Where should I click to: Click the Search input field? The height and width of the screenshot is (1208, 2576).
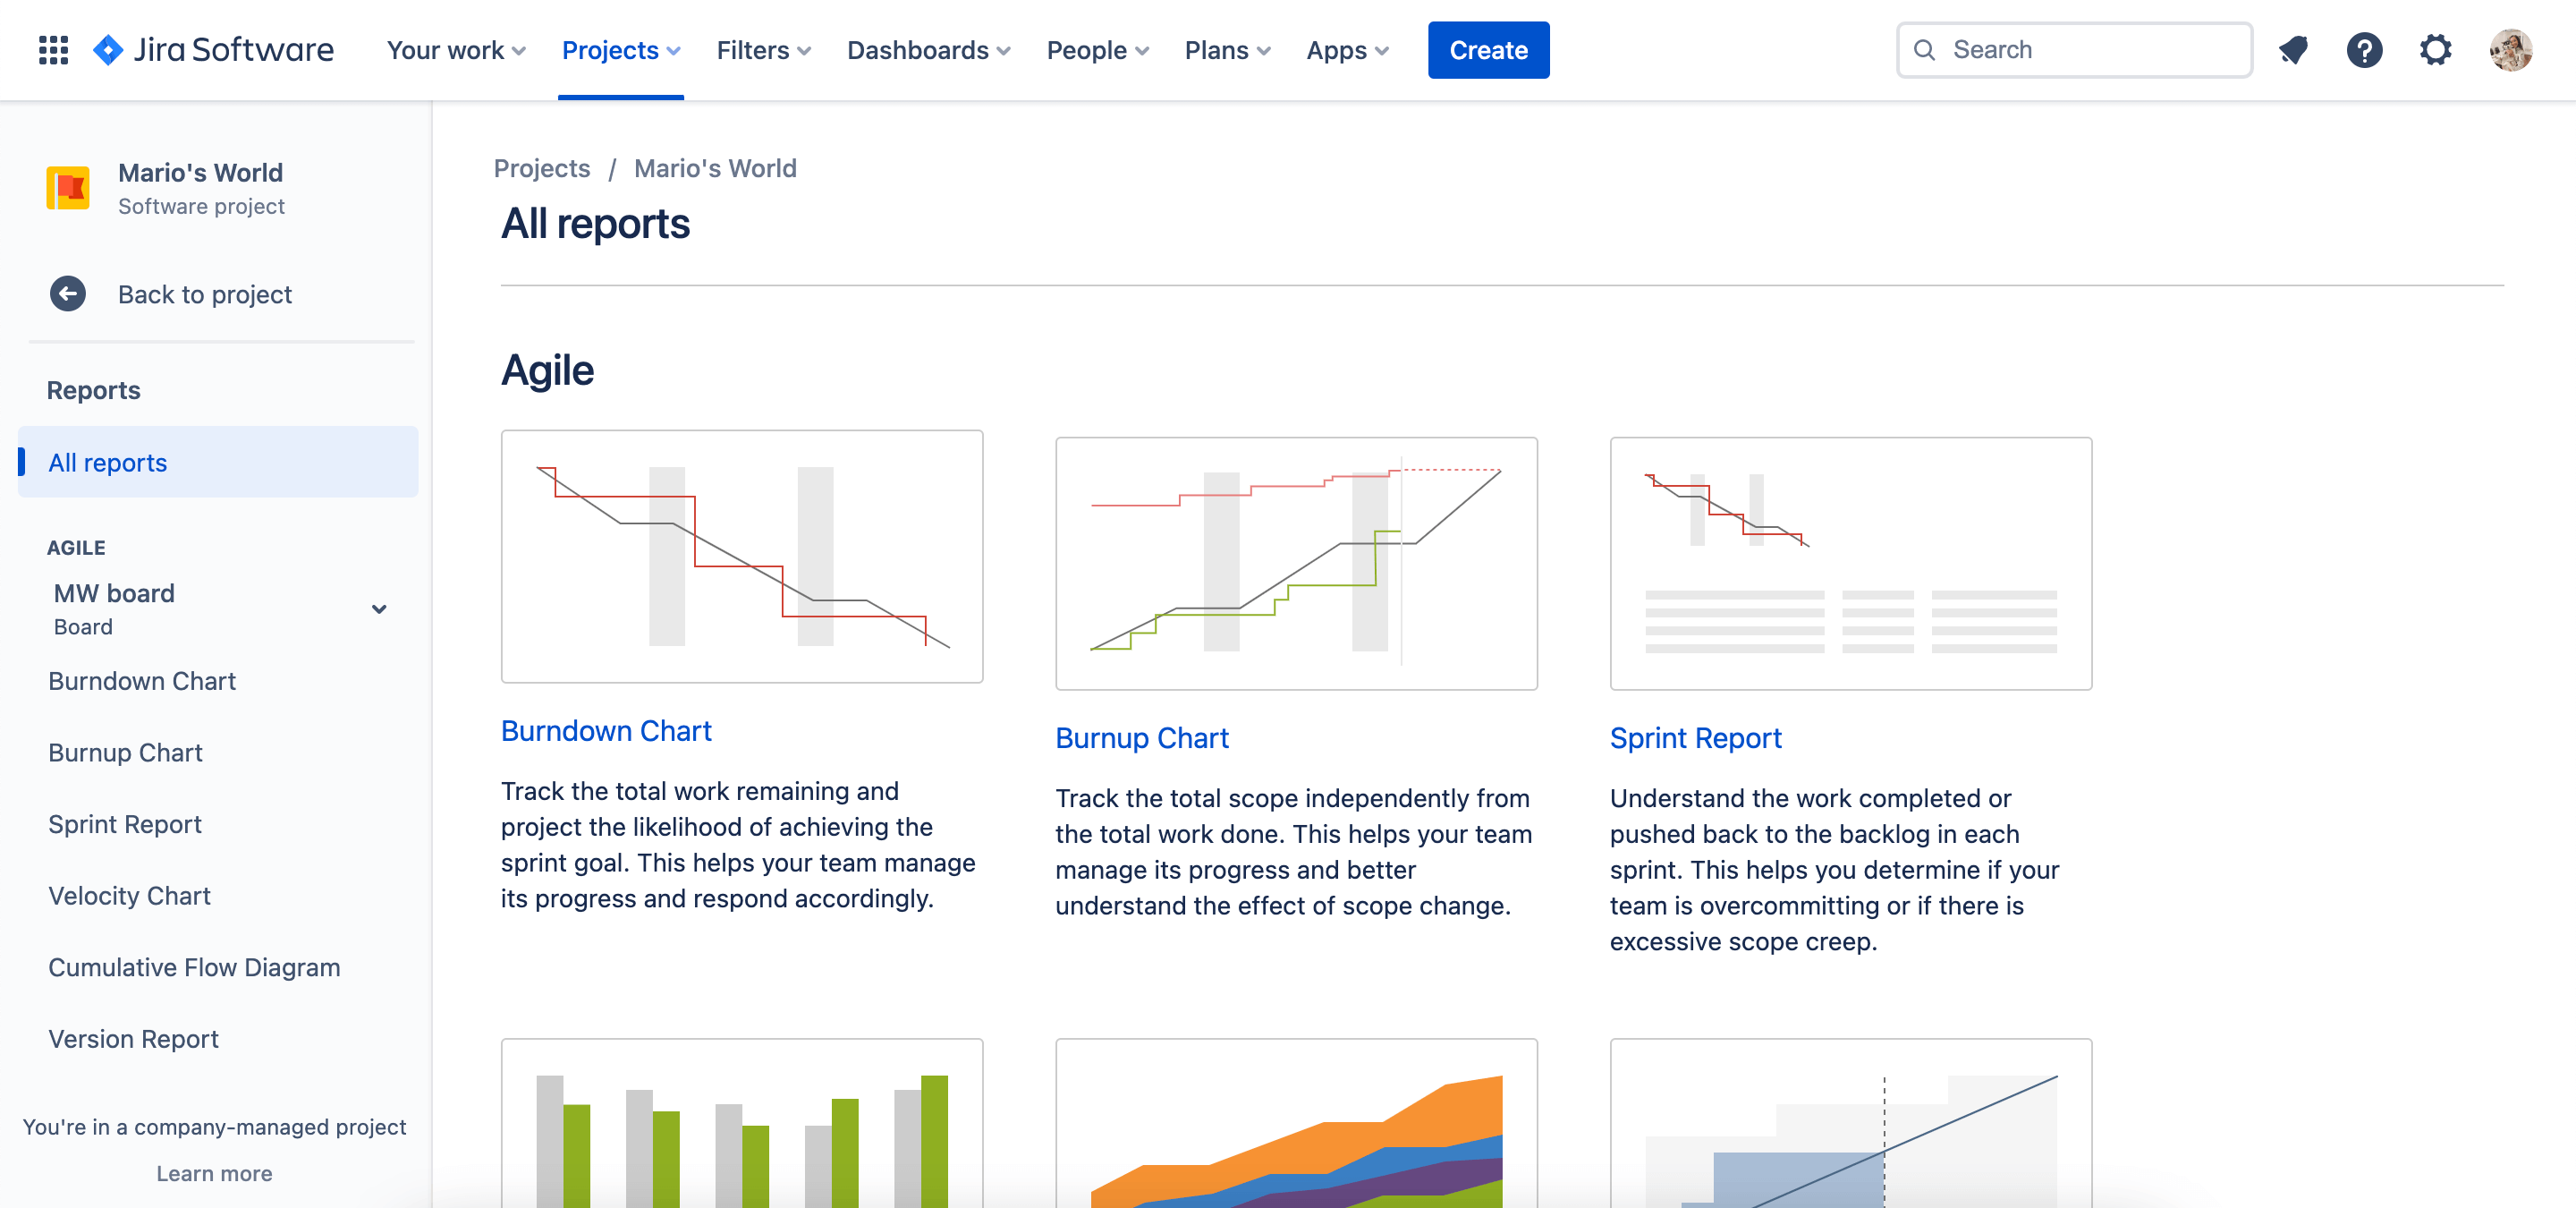[2075, 49]
